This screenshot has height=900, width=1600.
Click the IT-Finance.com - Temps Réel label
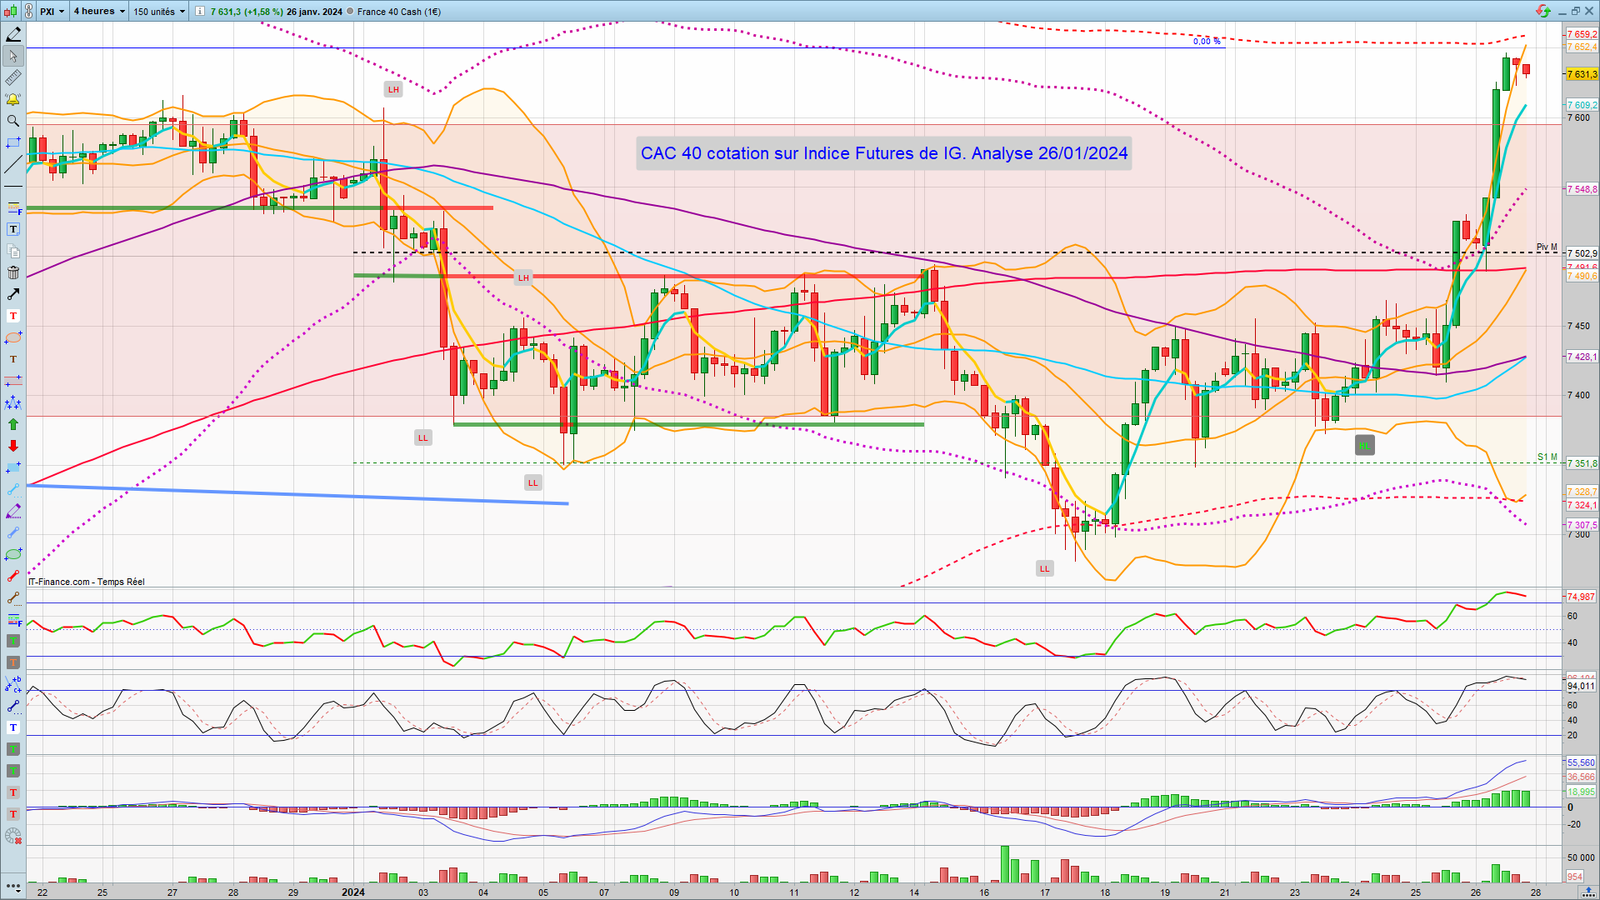[x=86, y=582]
